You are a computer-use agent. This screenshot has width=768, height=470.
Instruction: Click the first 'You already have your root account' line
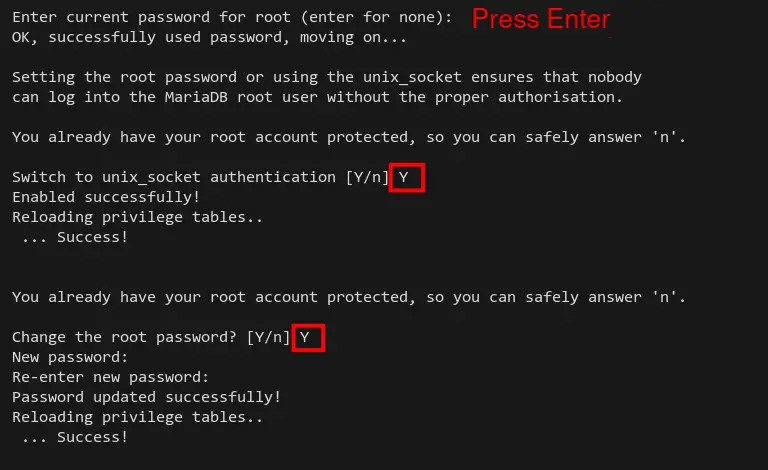(349, 138)
